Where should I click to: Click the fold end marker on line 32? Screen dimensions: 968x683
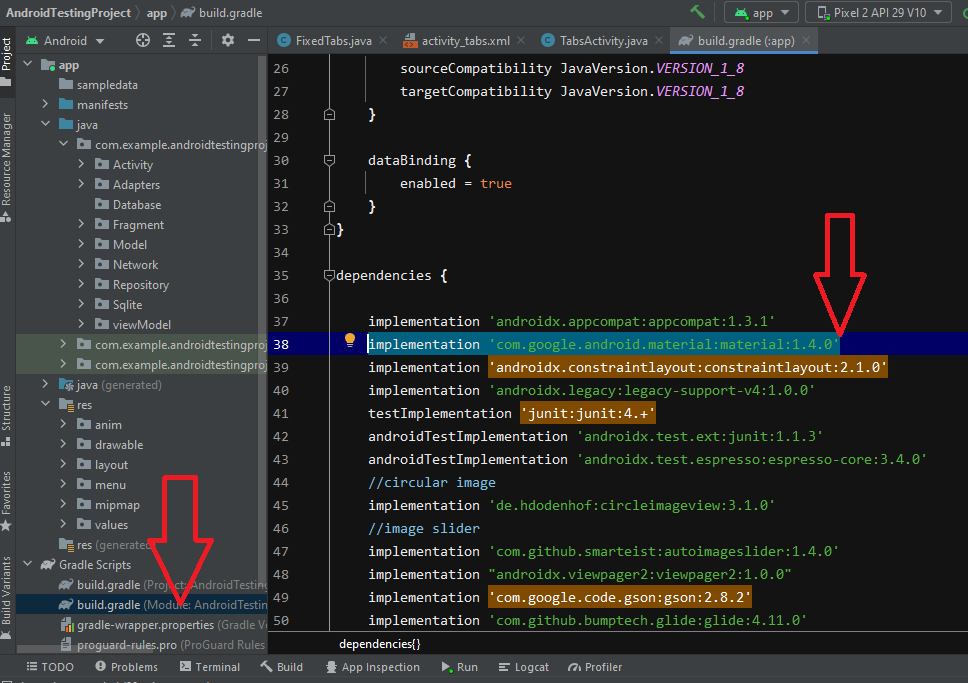tap(329, 206)
